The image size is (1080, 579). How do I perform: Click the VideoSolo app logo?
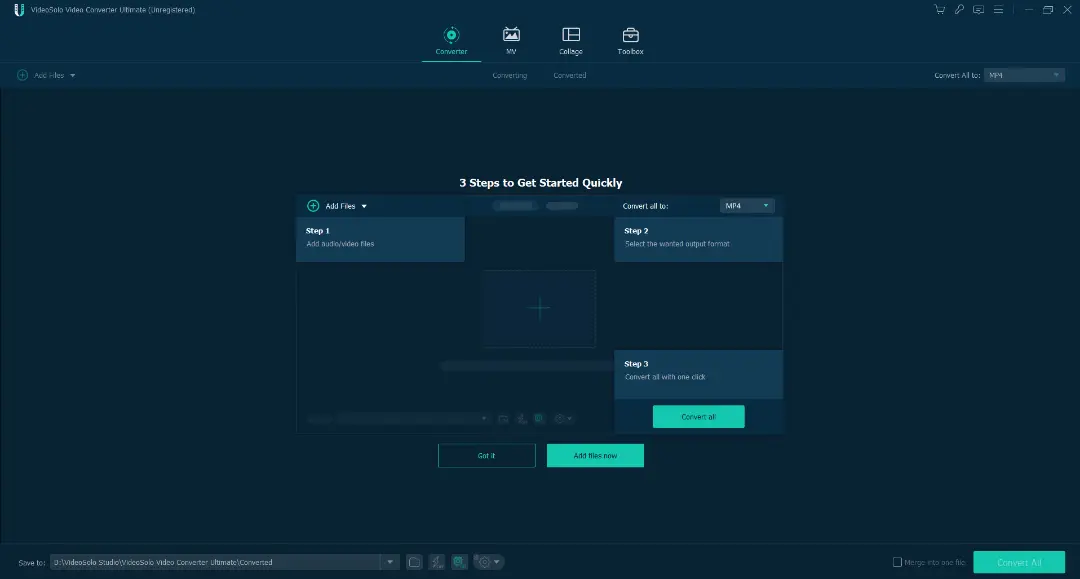19,10
